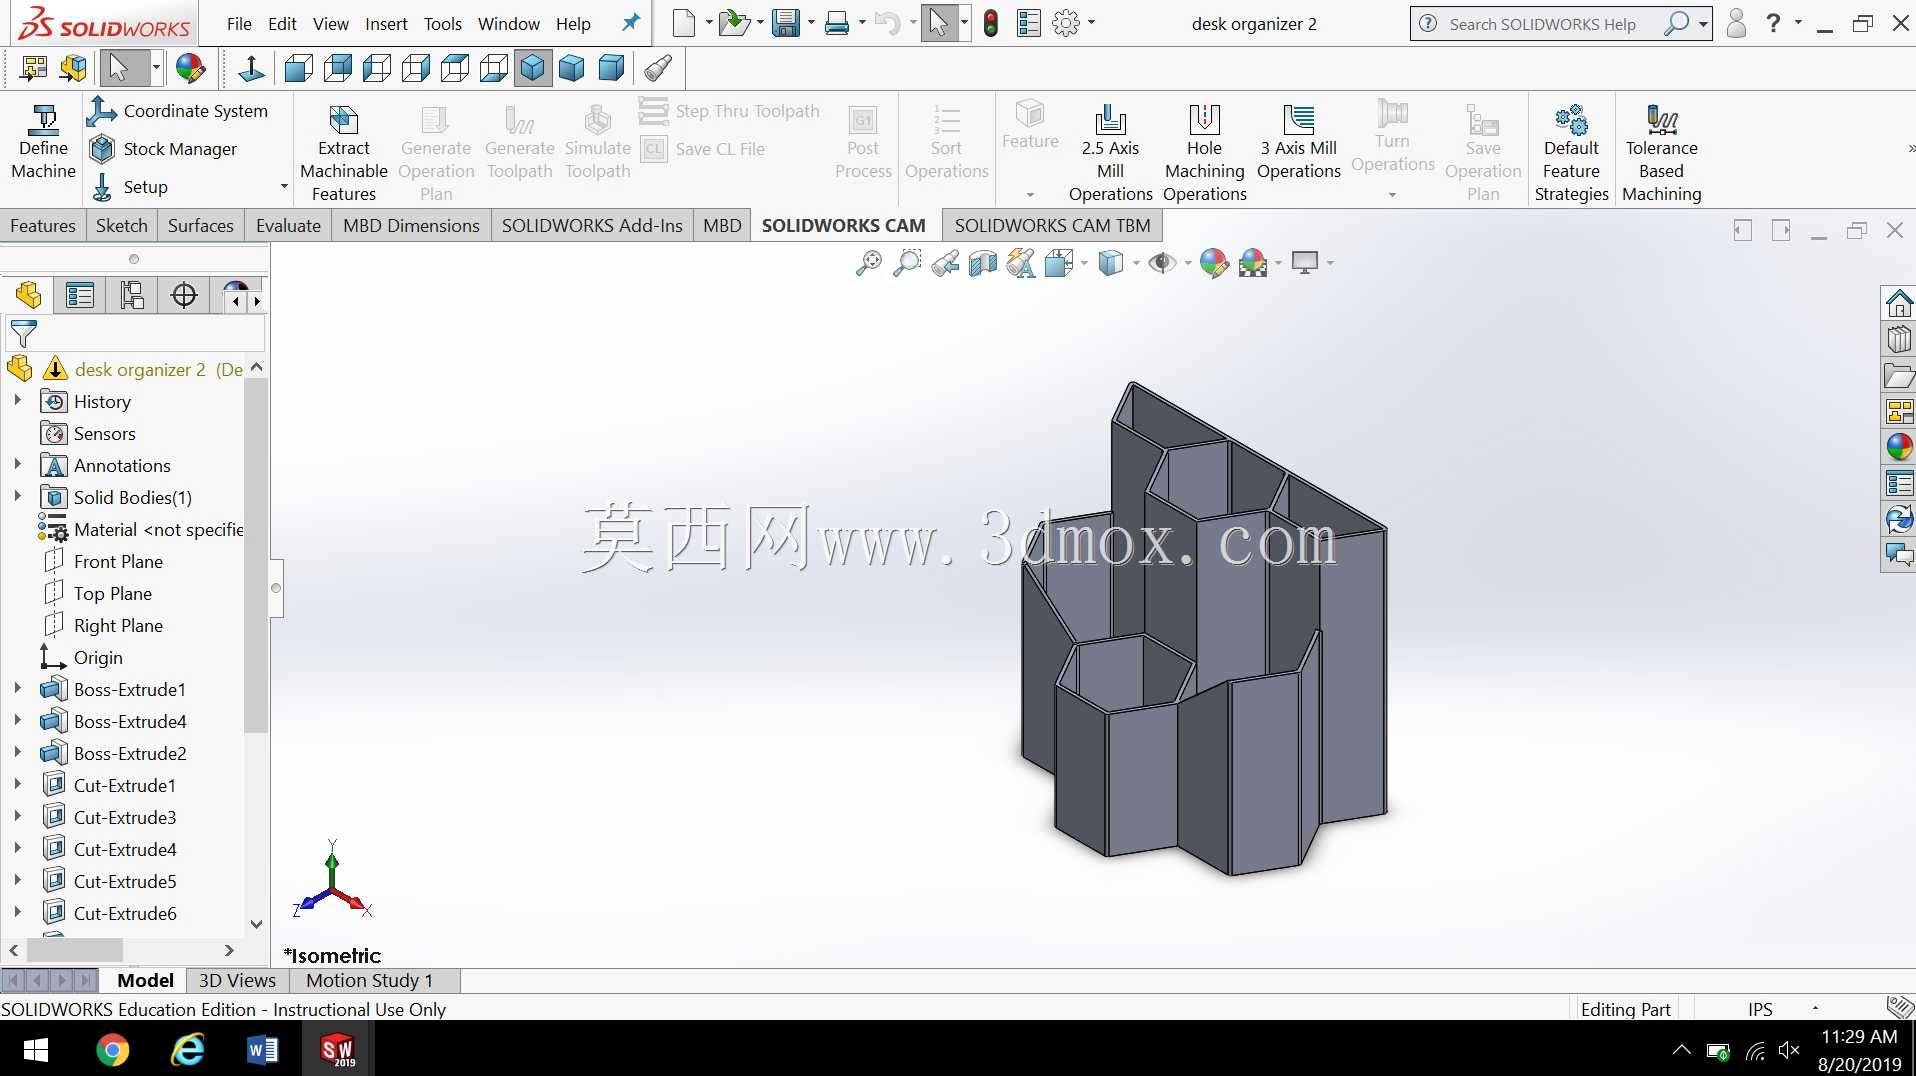Click the Define Machine tool

(43, 143)
